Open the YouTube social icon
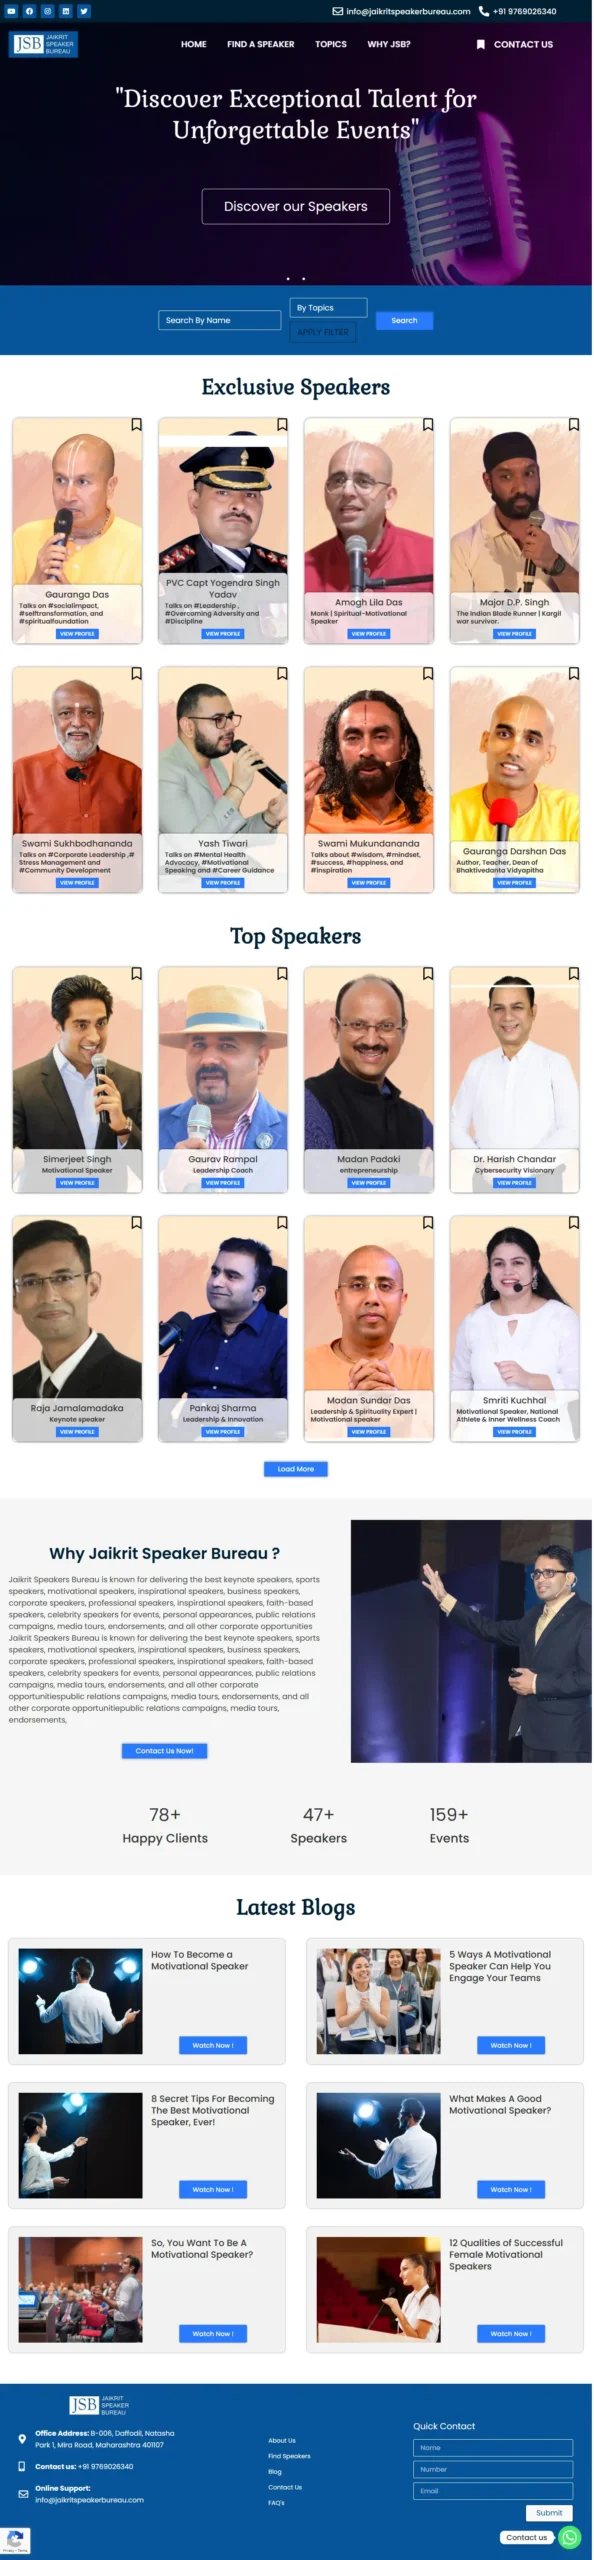Screen dimensions: 594x2560 (x=11, y=11)
